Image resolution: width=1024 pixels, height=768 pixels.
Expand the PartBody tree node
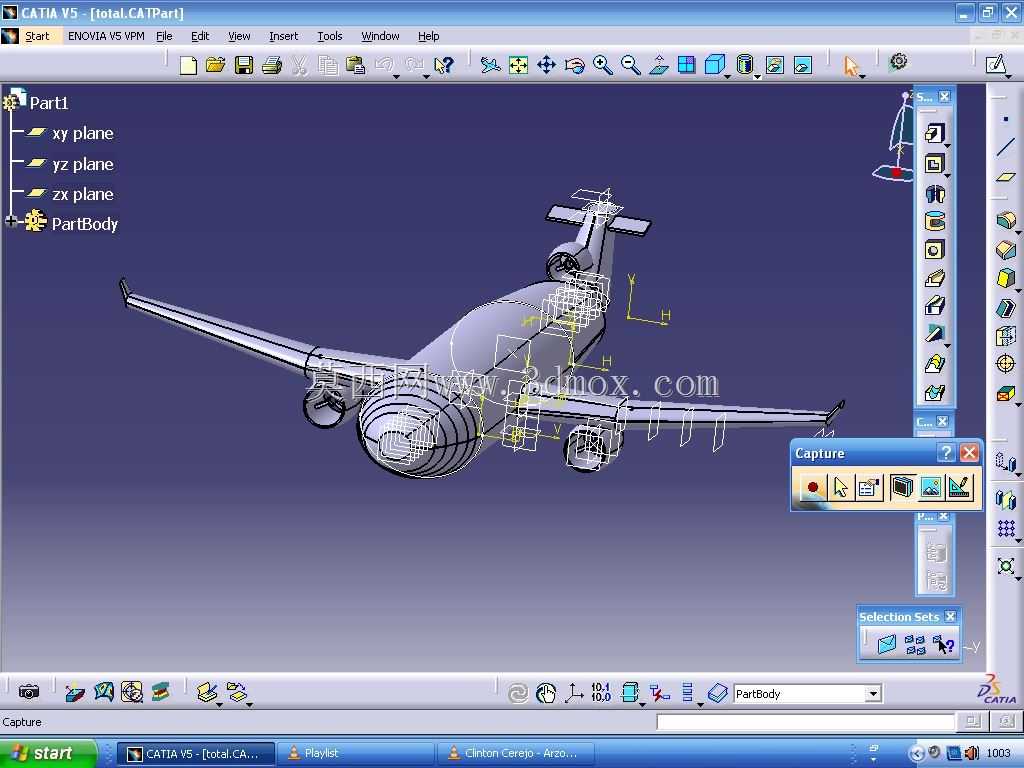[10, 222]
